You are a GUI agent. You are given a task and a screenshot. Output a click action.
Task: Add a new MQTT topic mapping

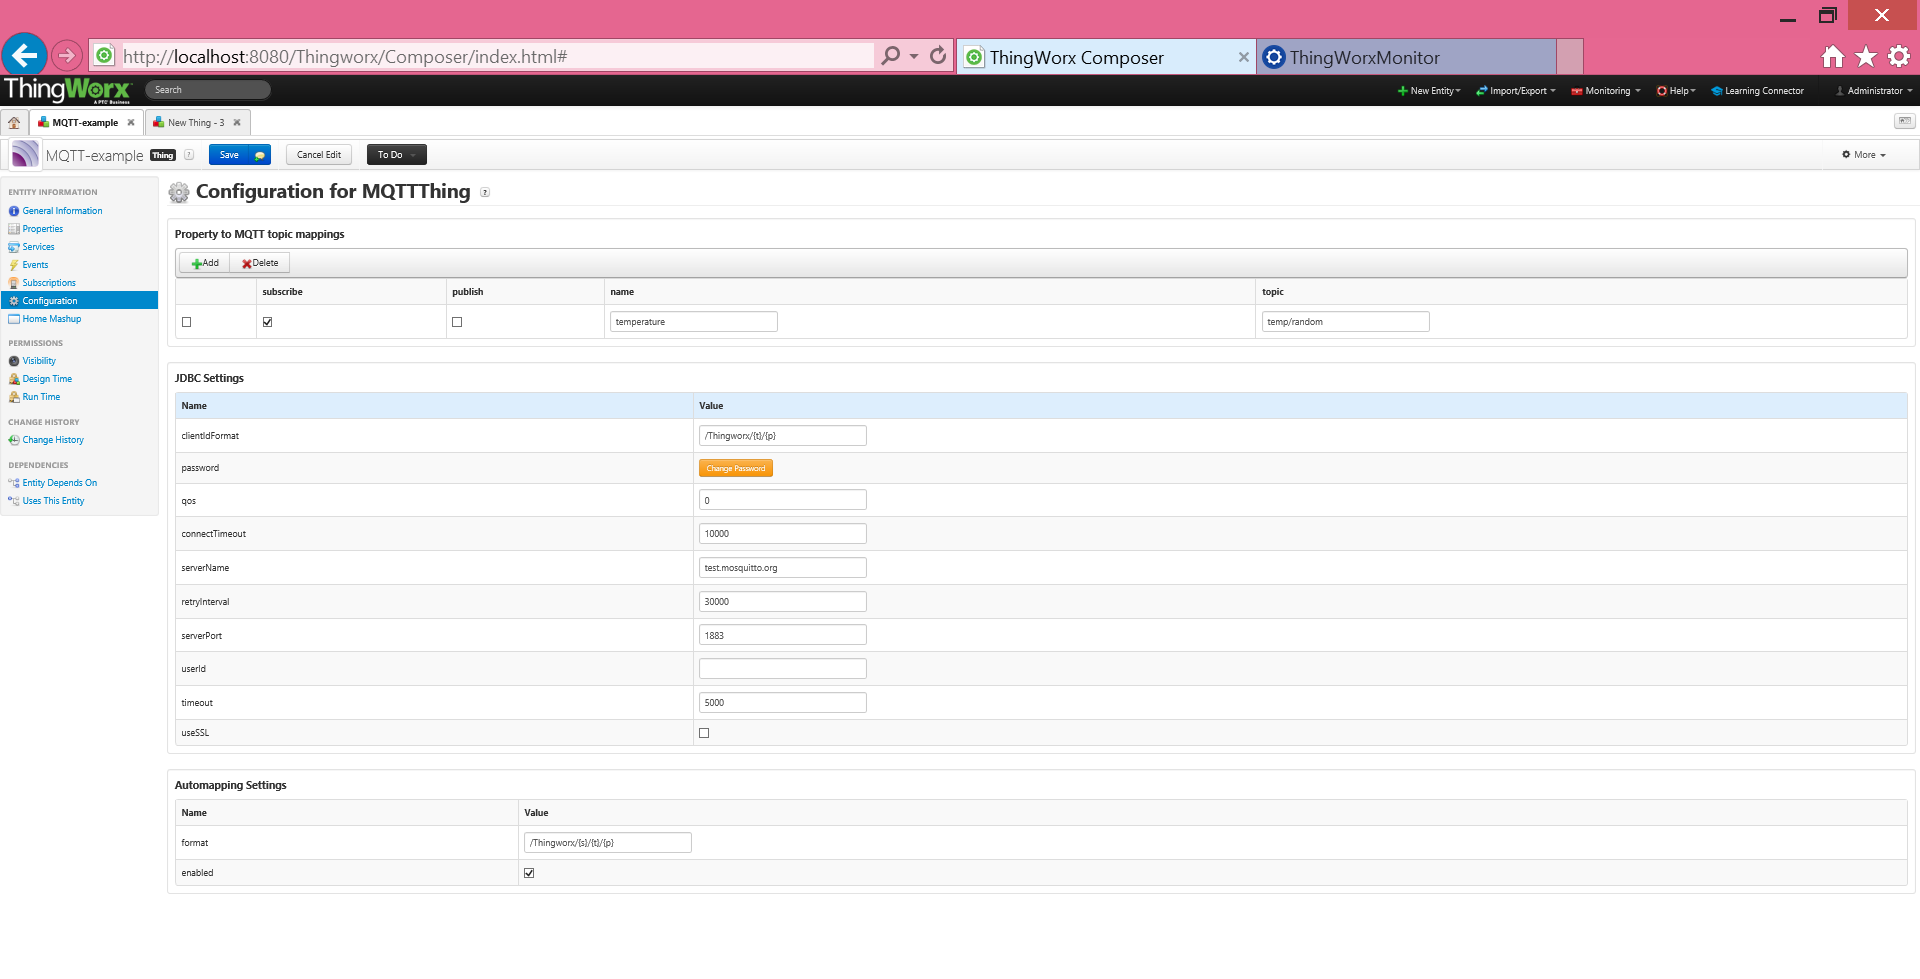coord(205,263)
